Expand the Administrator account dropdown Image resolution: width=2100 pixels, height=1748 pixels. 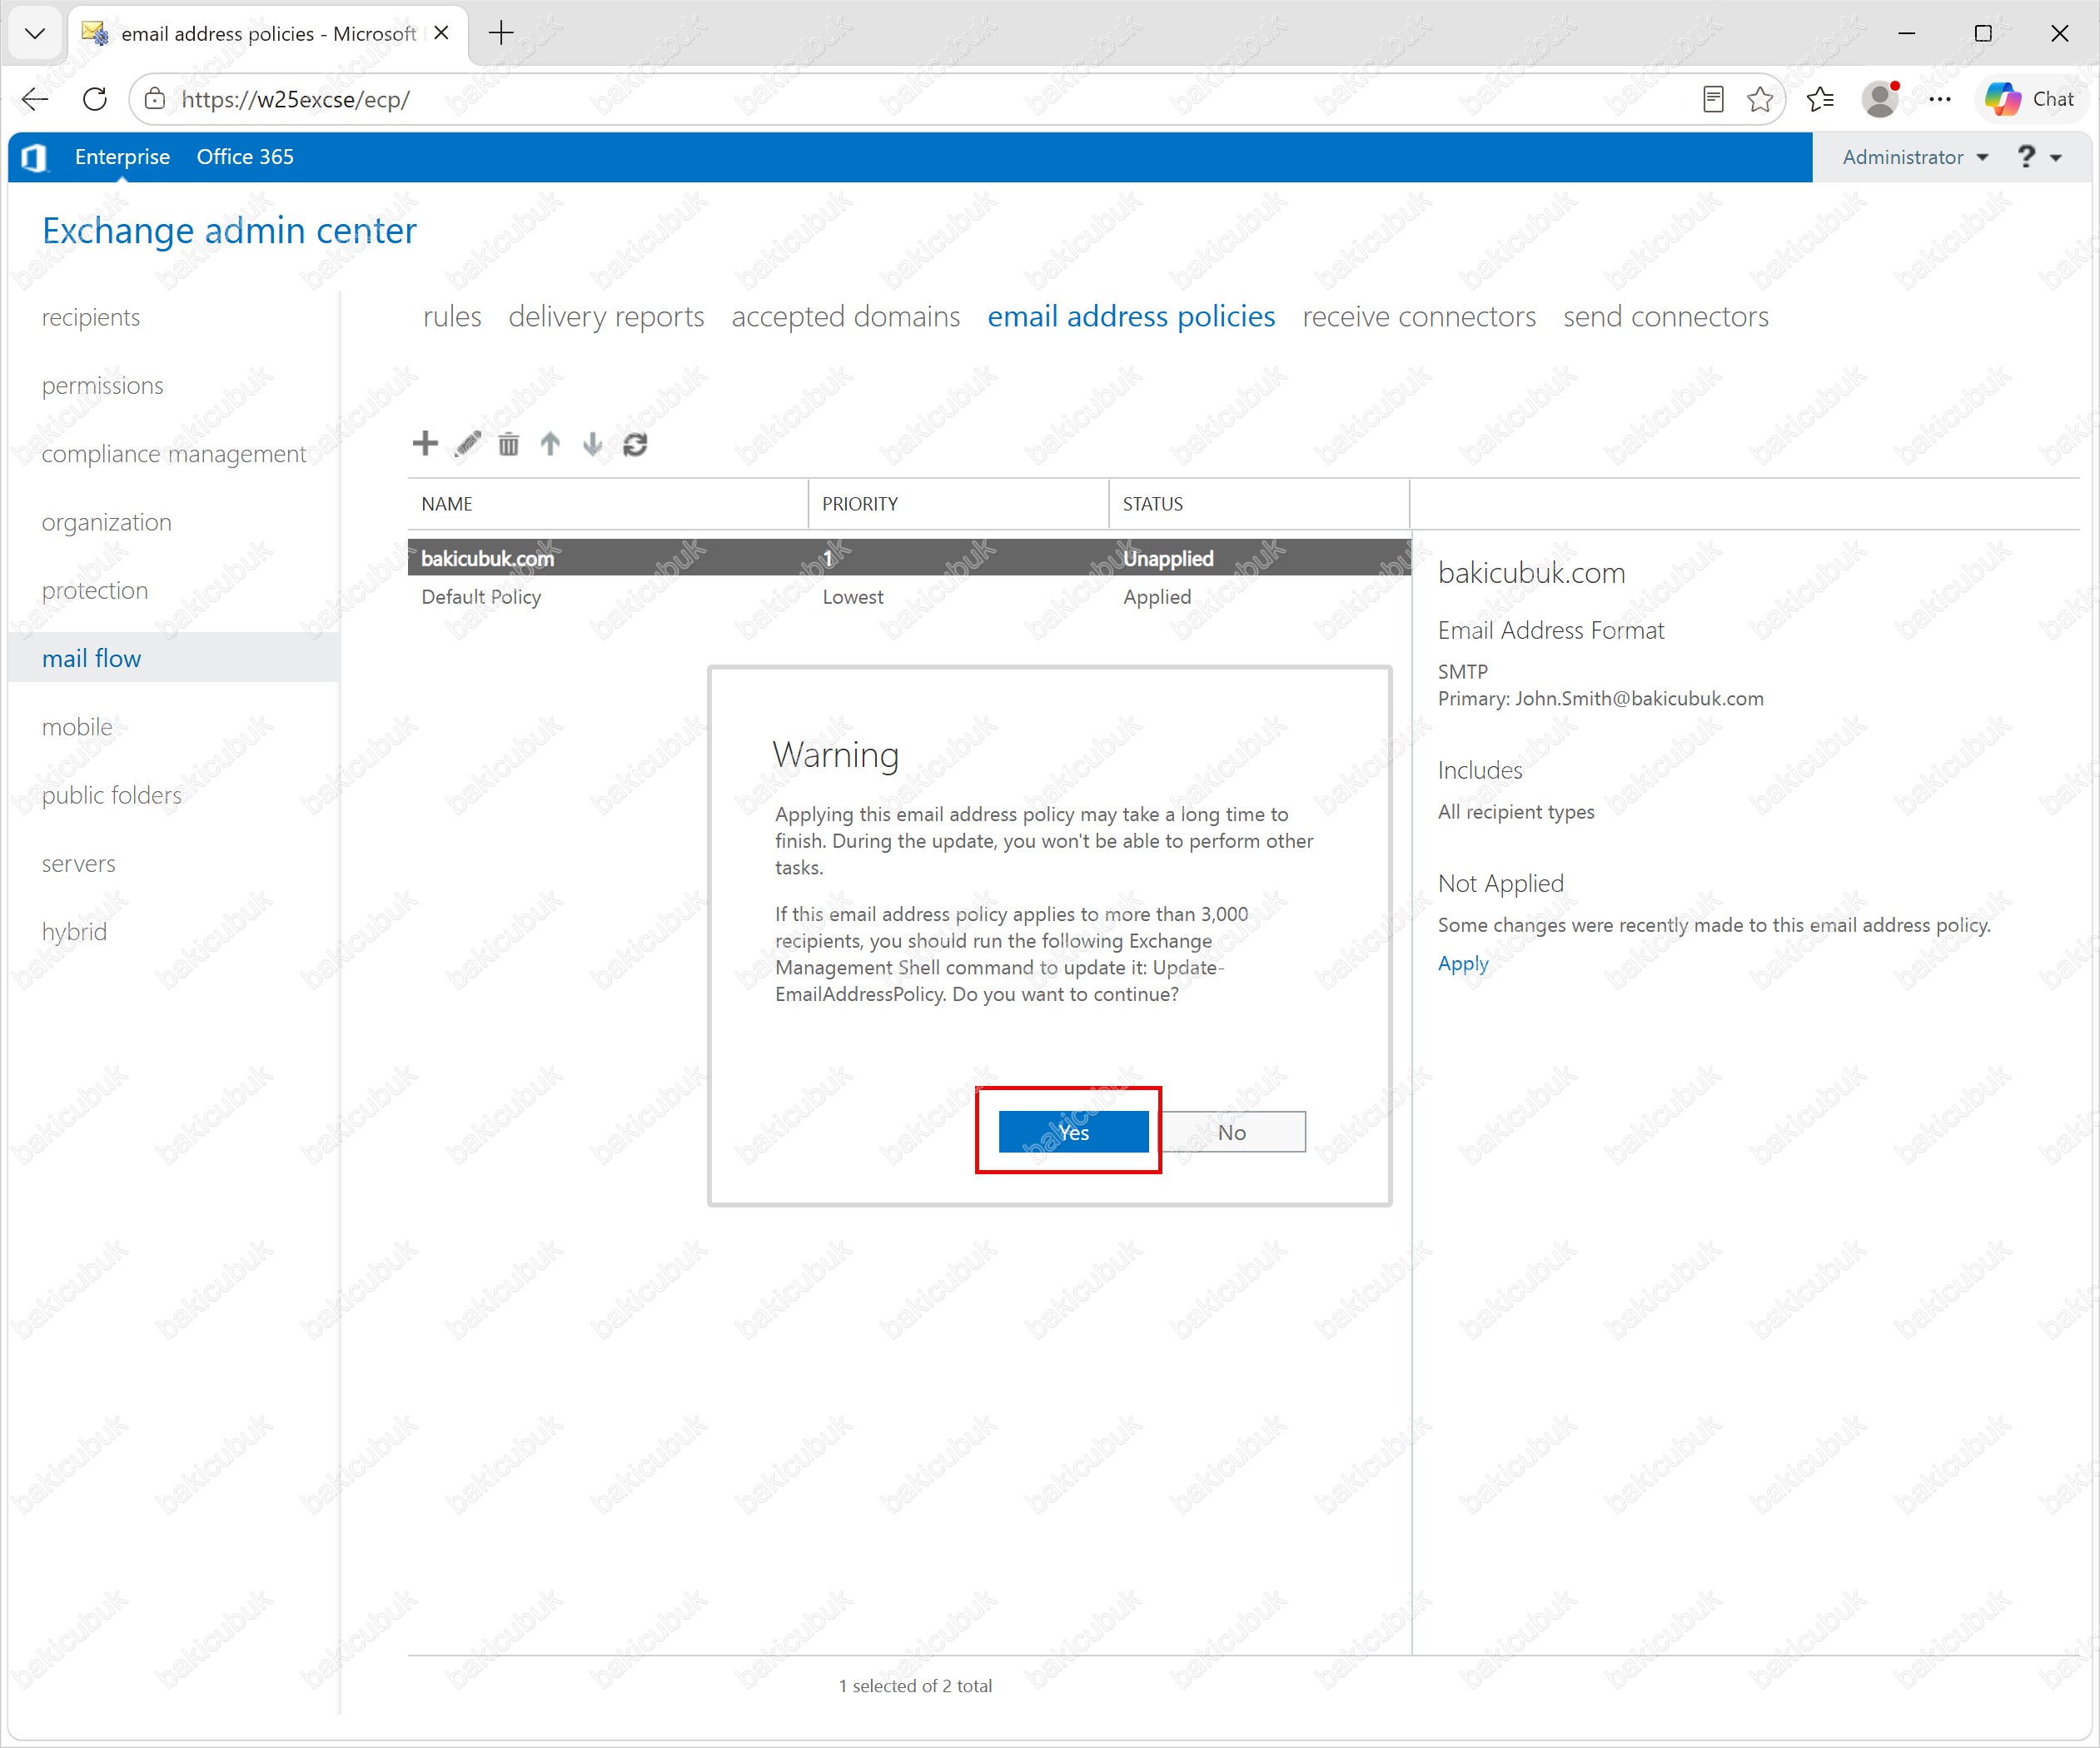coord(1915,157)
